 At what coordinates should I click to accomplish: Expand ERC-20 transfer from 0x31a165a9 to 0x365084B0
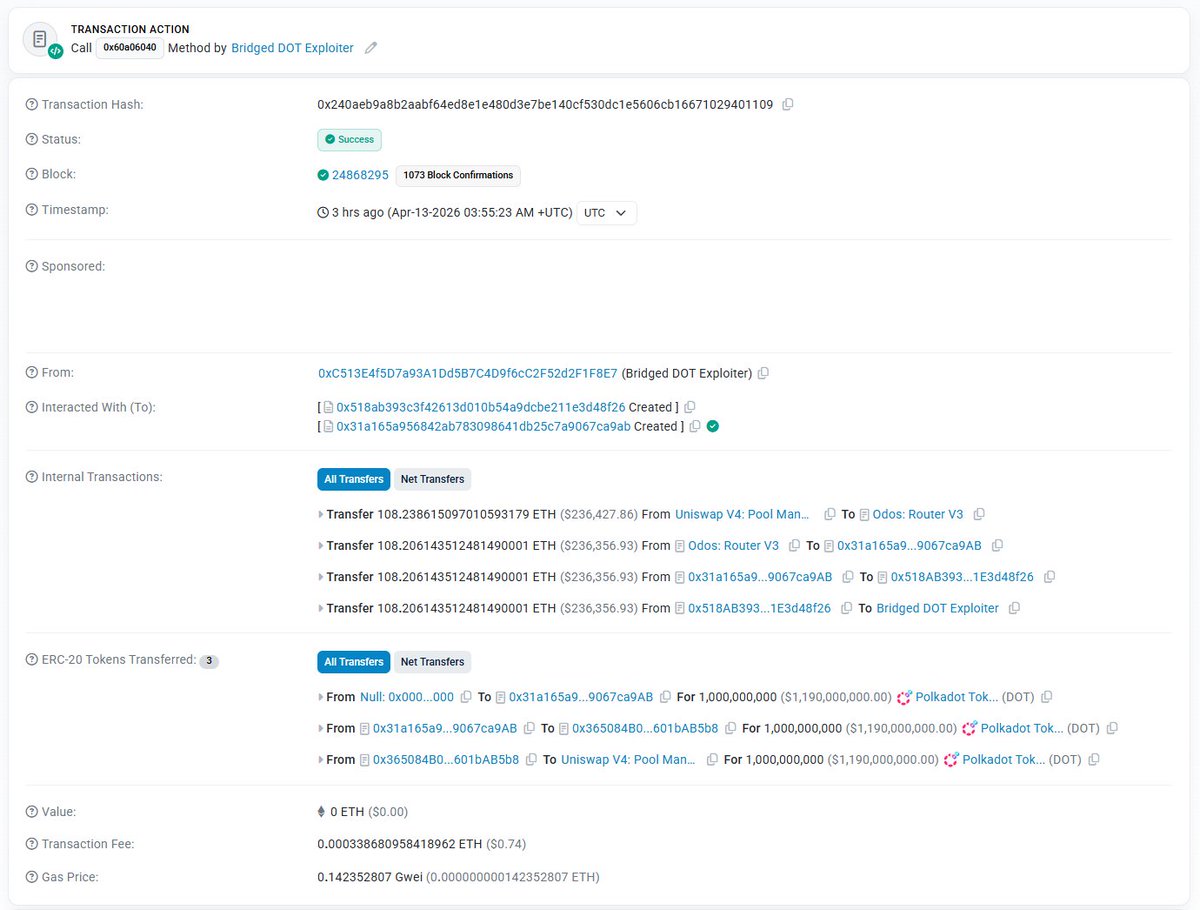point(321,729)
